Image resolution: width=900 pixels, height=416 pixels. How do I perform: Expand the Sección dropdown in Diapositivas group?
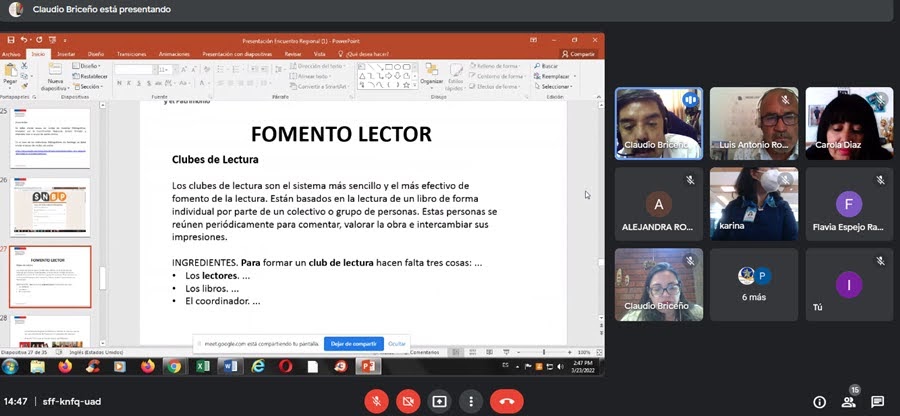pyautogui.click(x=90, y=86)
